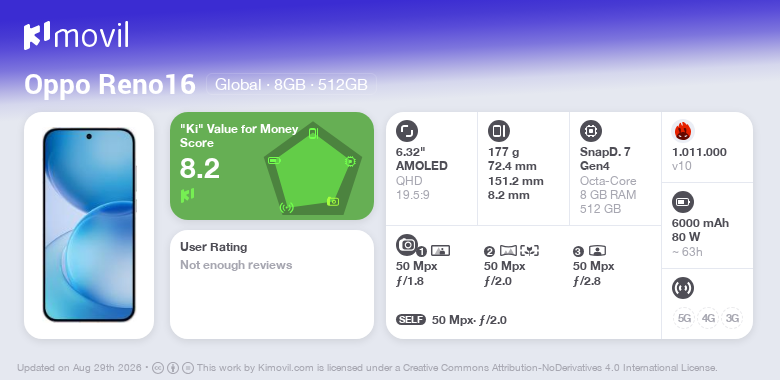This screenshot has height=380, width=780.
Task: Click the battery icon above 6000 mAh
Action: coord(682,202)
